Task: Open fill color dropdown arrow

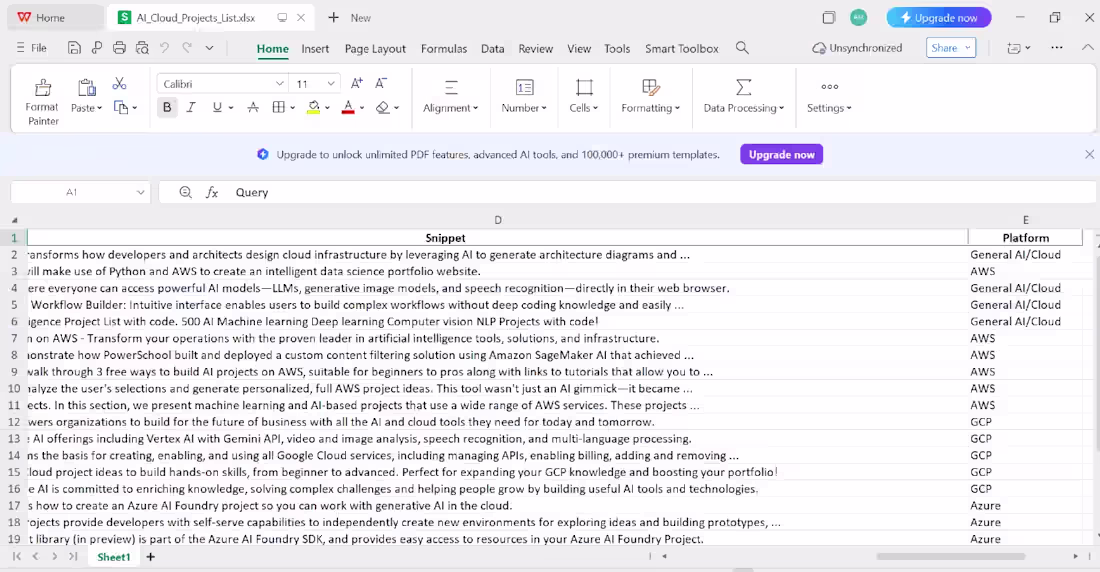Action: coord(328,108)
